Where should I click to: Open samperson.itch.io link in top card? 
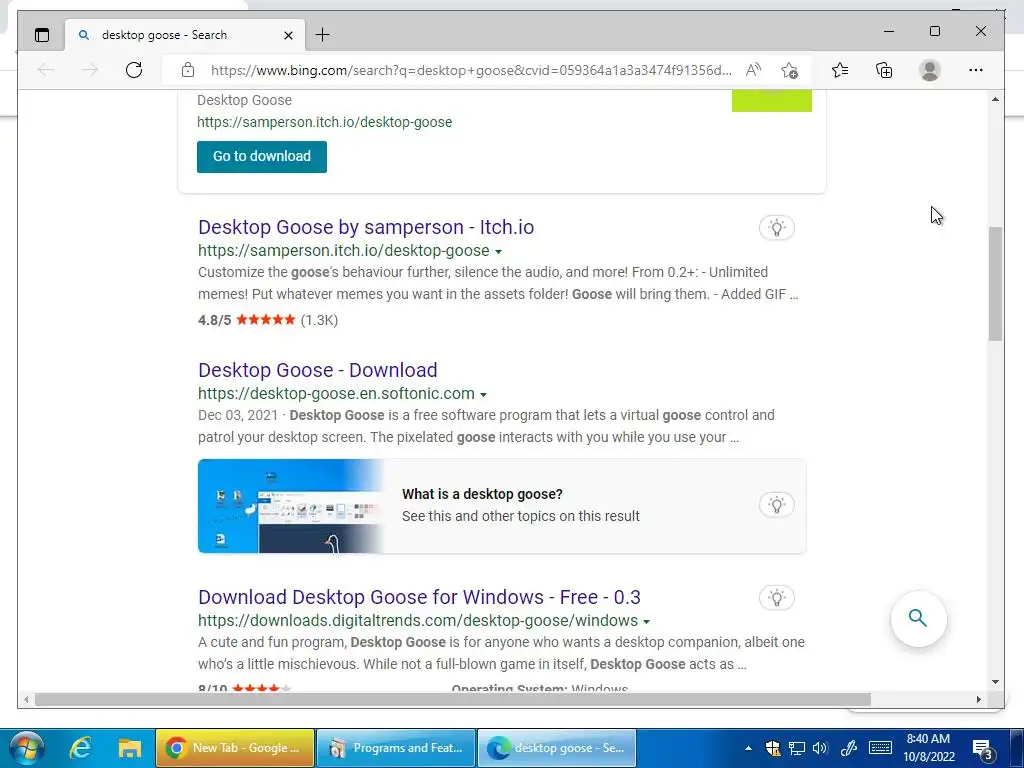coord(325,122)
